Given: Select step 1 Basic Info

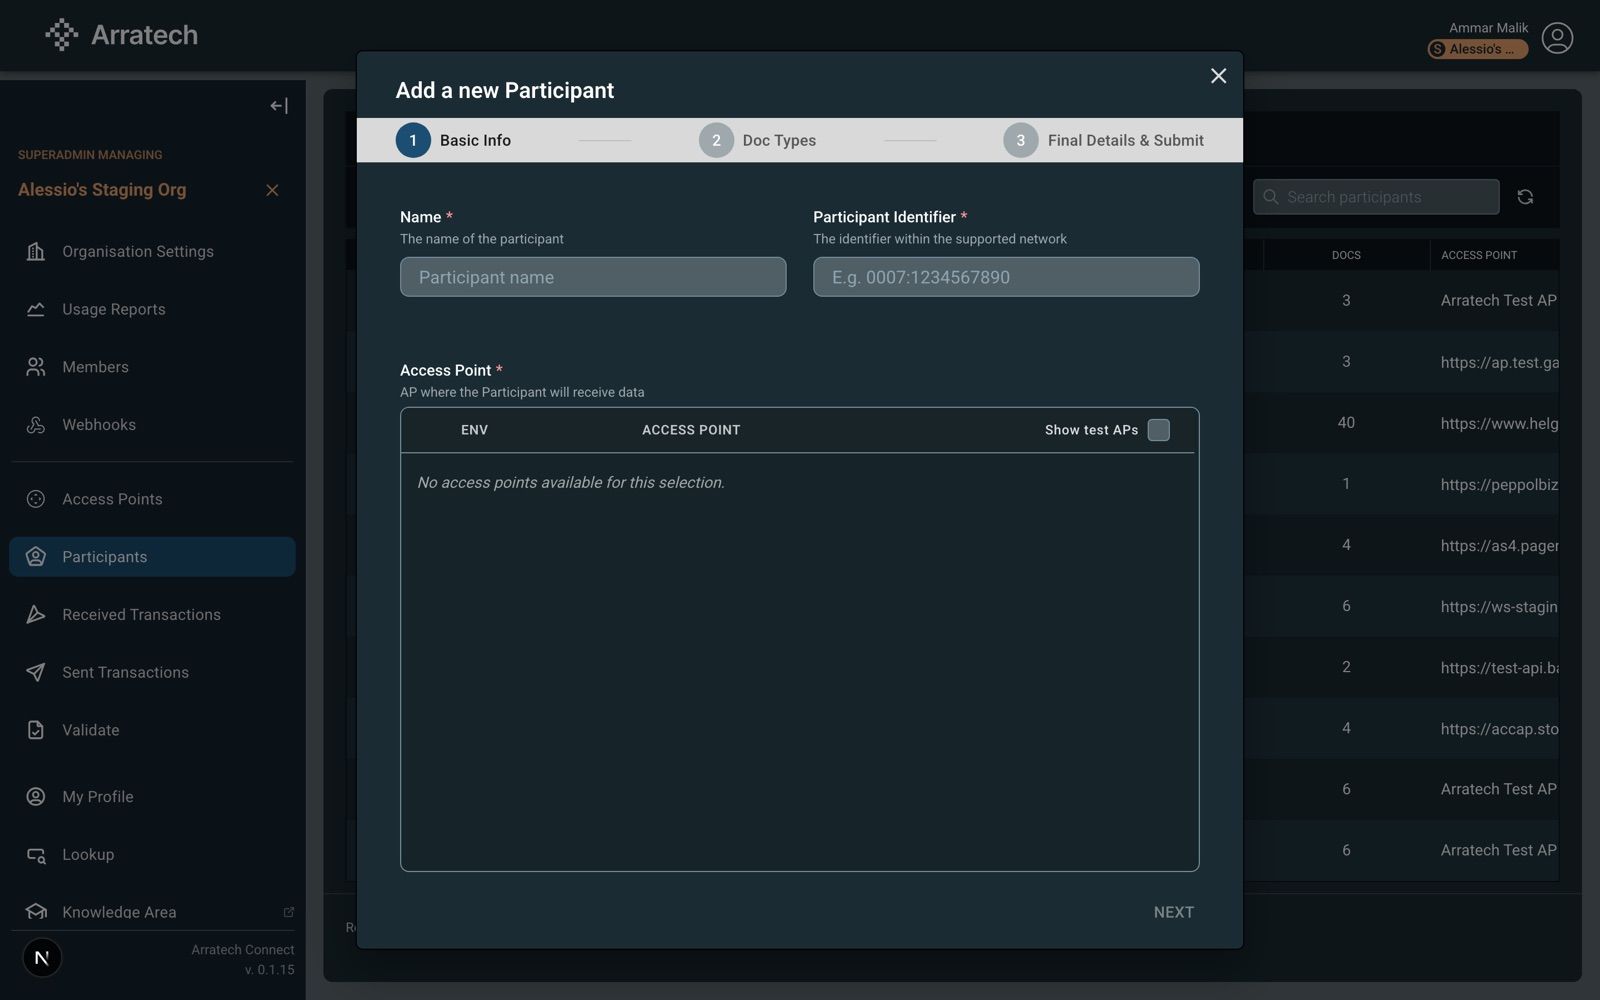Looking at the screenshot, I should tap(454, 140).
